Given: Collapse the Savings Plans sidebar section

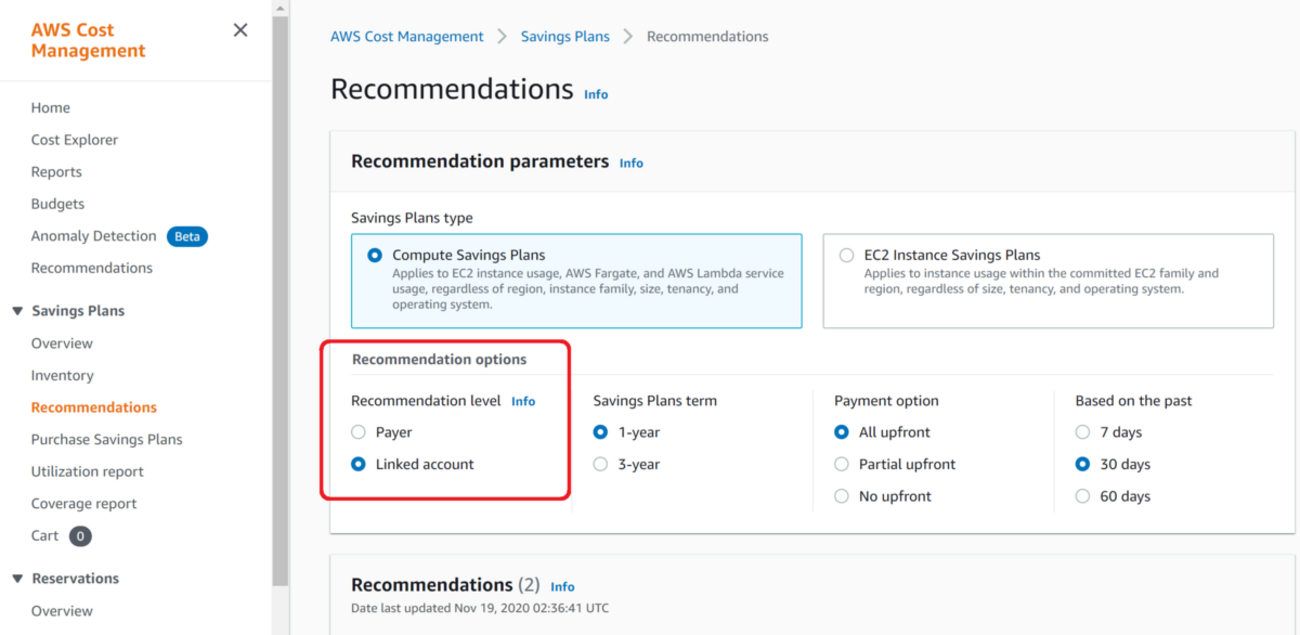Looking at the screenshot, I should click(17, 311).
